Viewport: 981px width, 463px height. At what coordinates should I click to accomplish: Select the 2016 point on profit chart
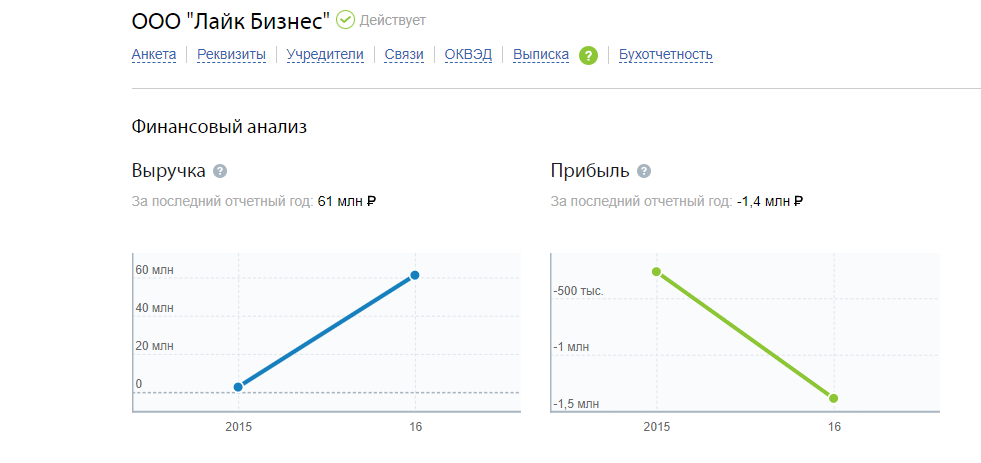[833, 398]
